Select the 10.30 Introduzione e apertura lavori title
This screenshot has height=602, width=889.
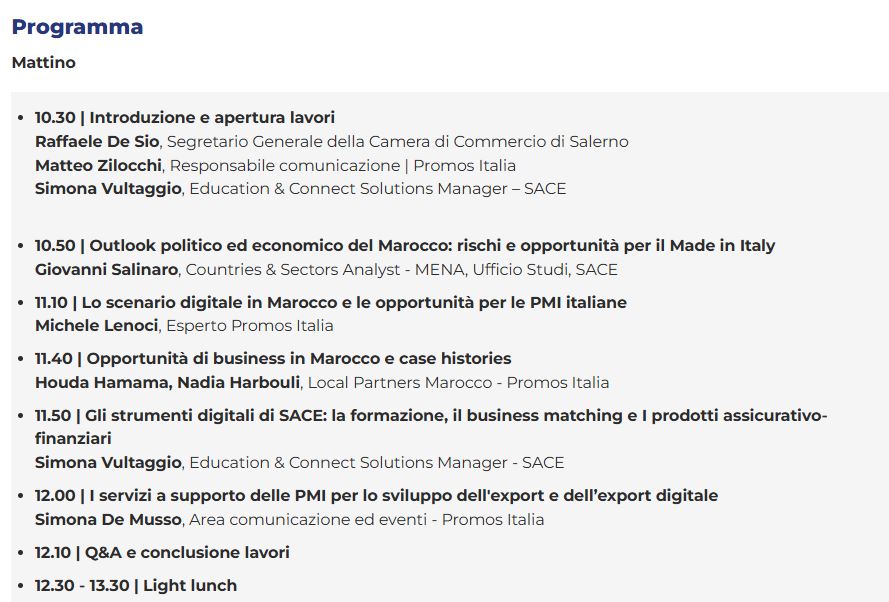tap(185, 117)
